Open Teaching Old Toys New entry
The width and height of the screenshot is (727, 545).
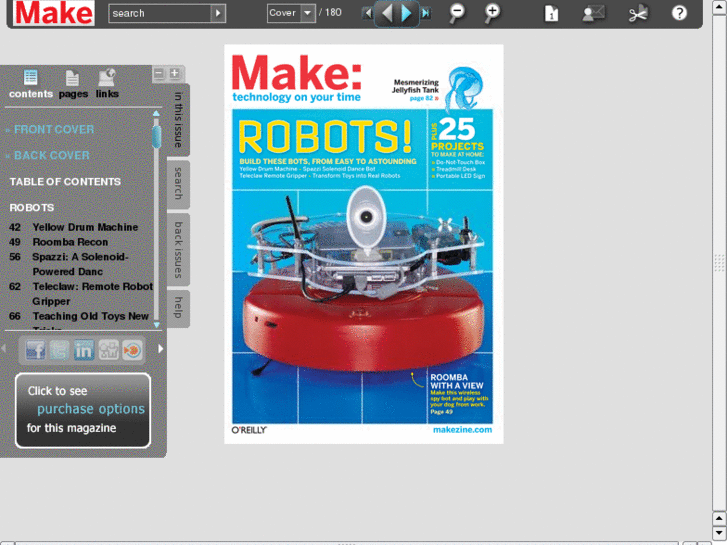[x=79, y=316]
